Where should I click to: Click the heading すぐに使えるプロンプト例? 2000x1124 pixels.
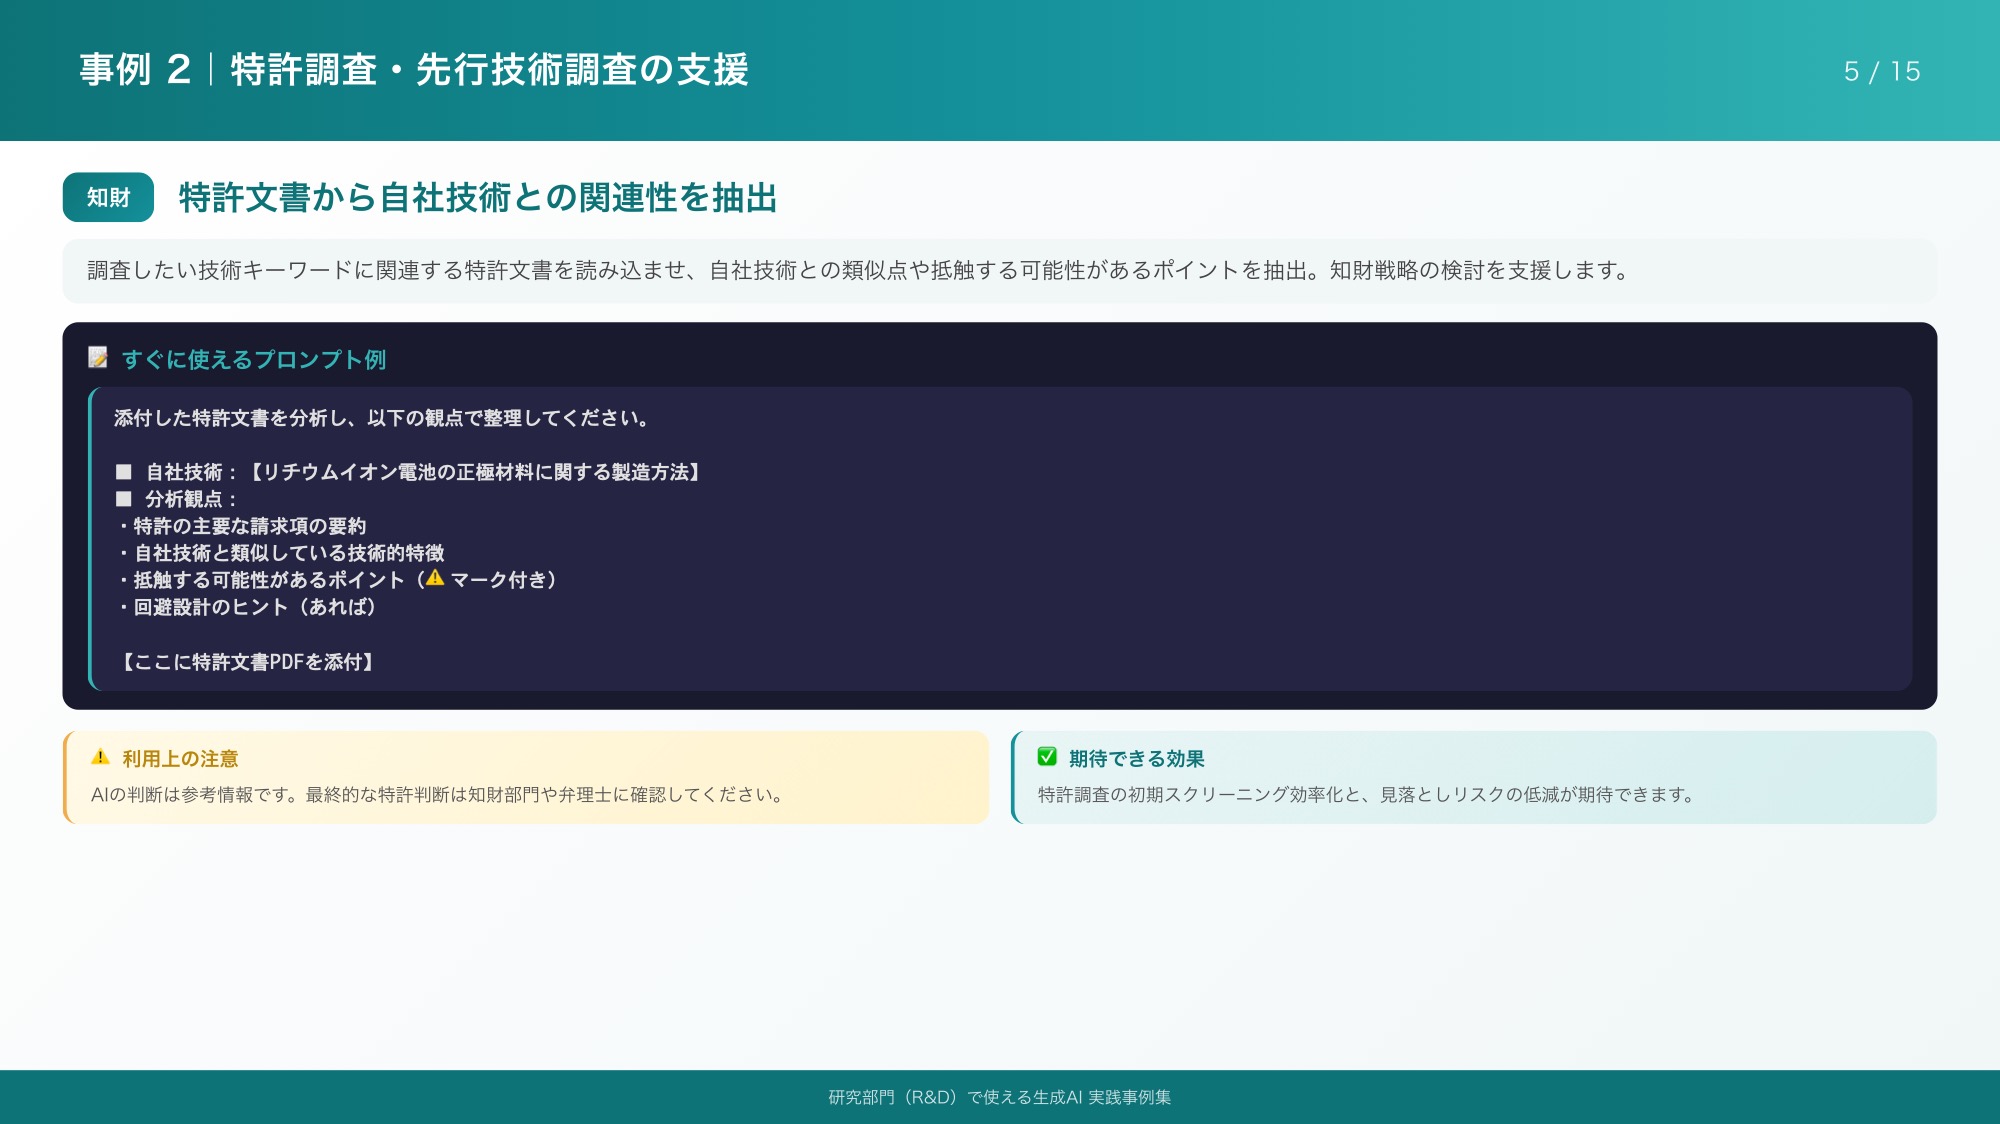pos(254,359)
